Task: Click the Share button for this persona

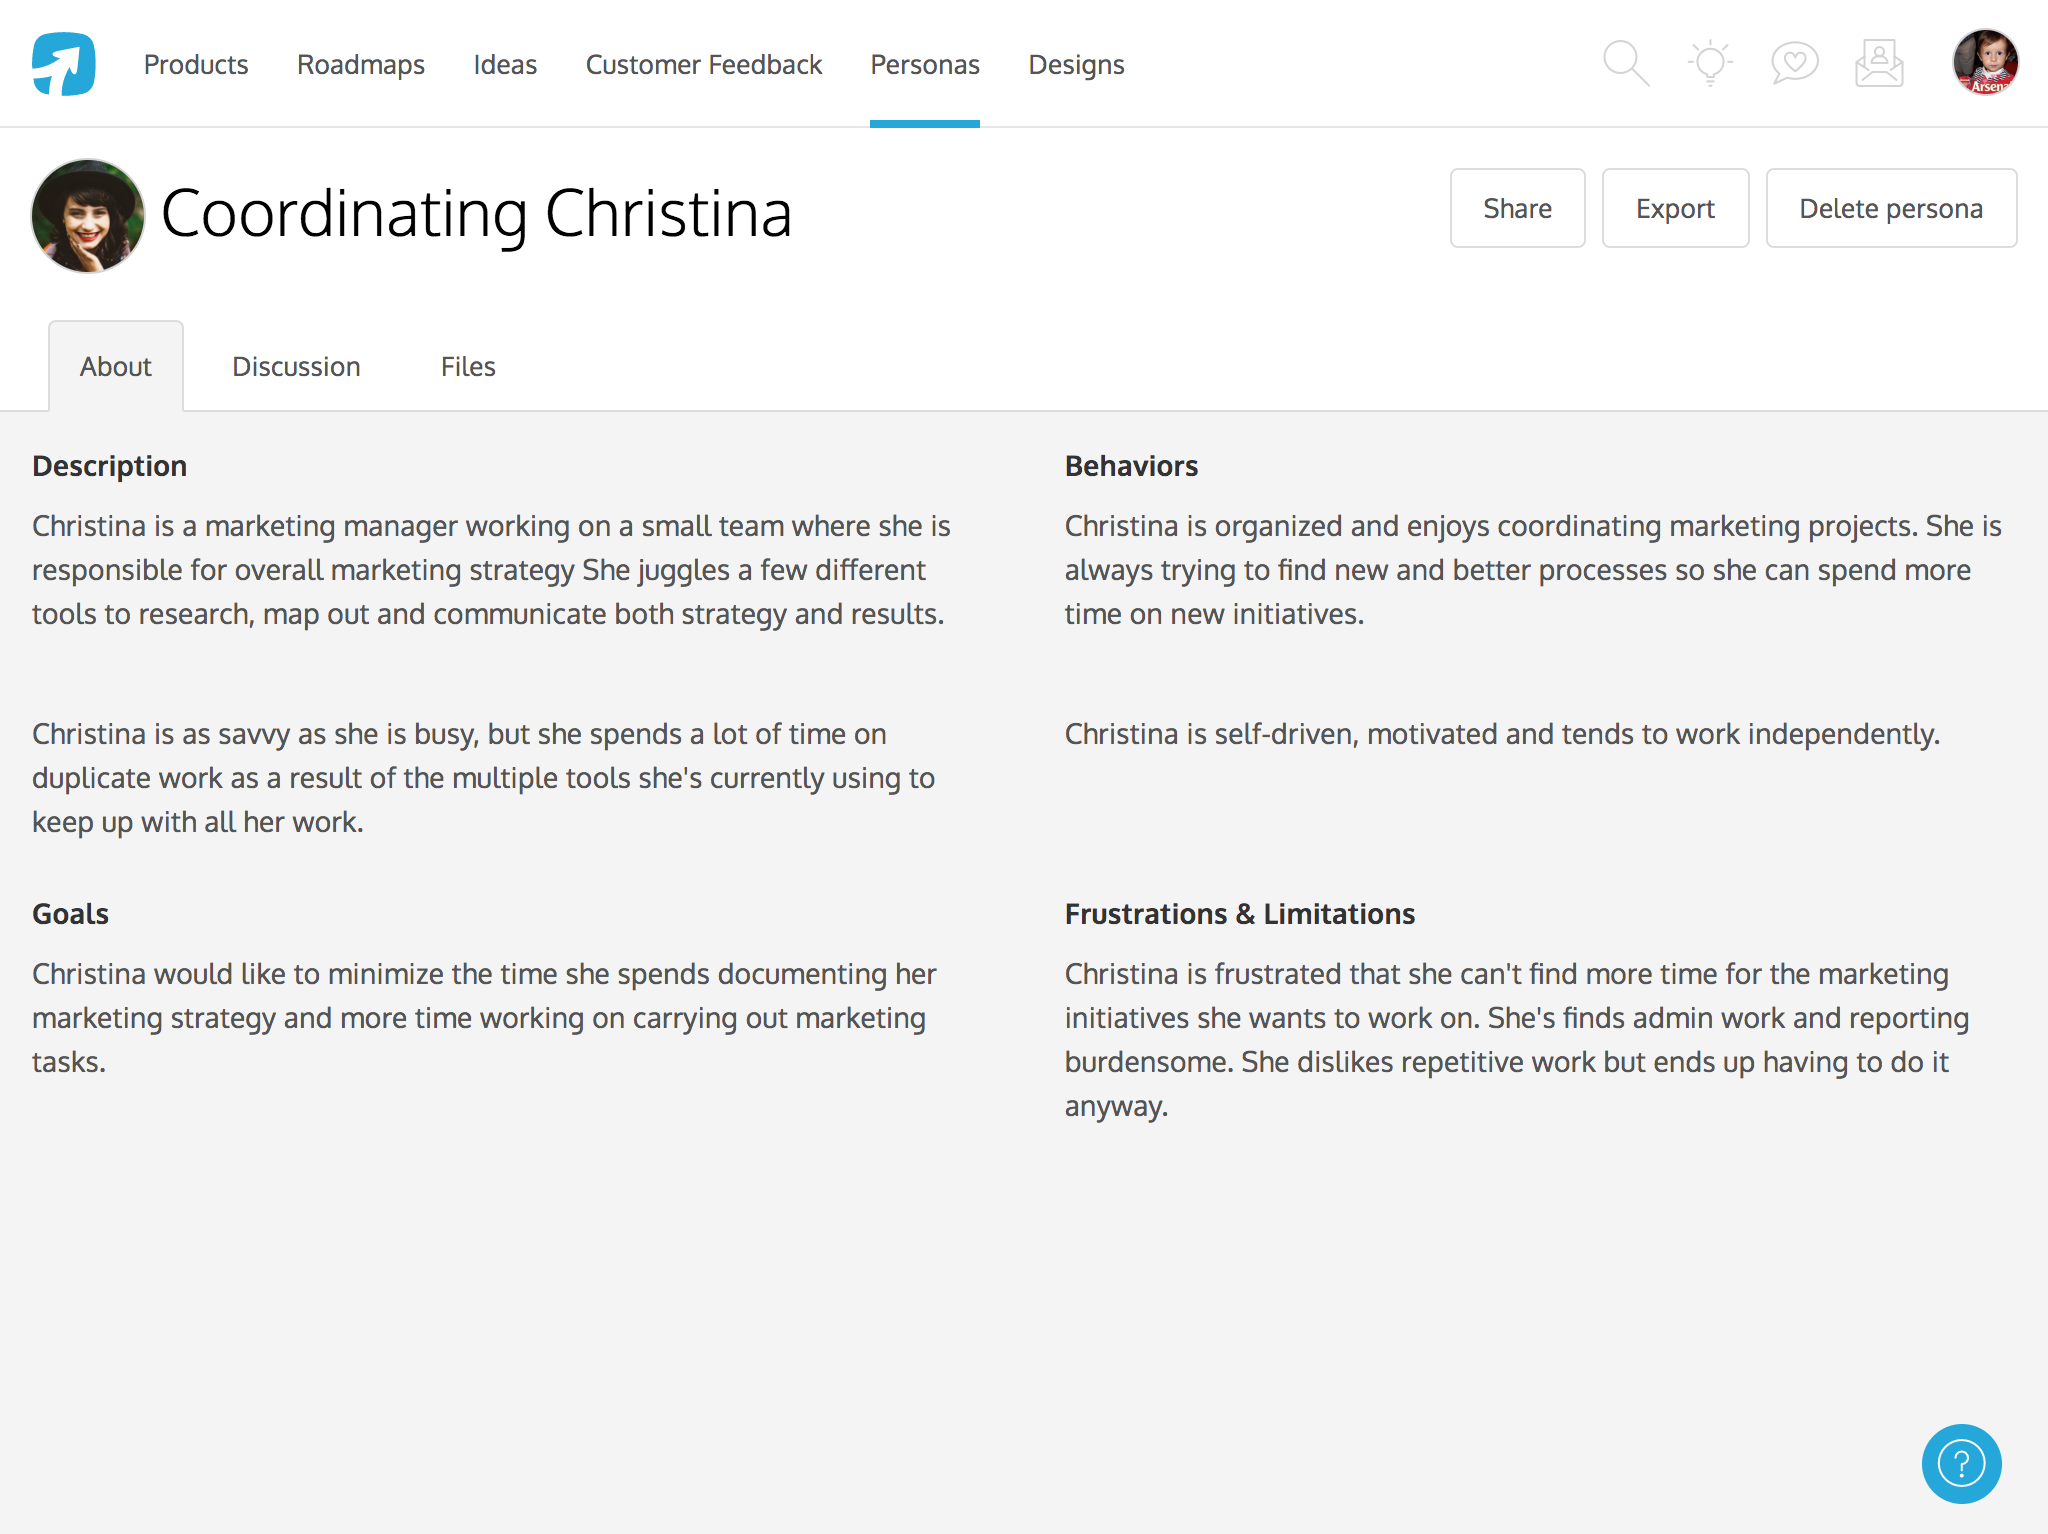Action: pos(1516,208)
